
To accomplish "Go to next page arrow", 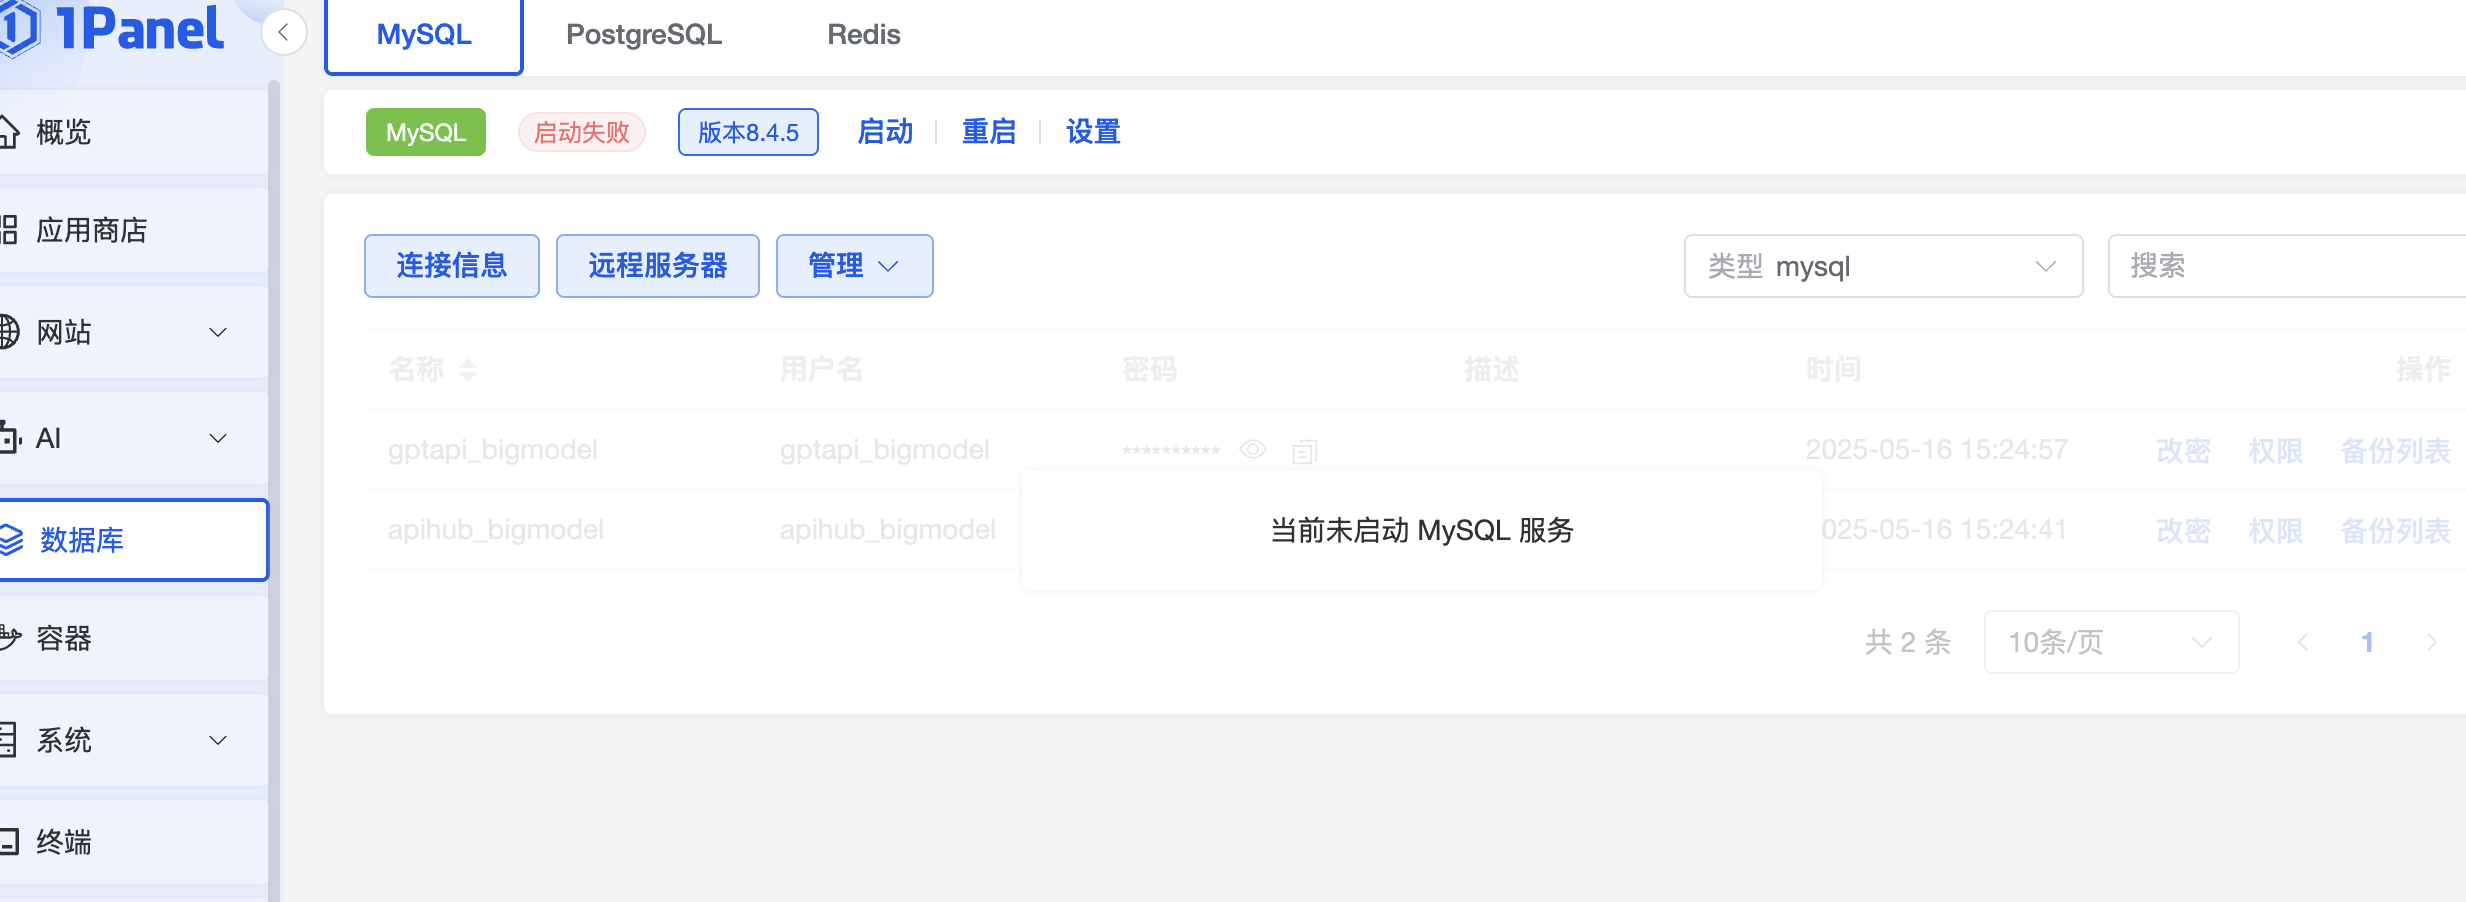I will point(2432,642).
